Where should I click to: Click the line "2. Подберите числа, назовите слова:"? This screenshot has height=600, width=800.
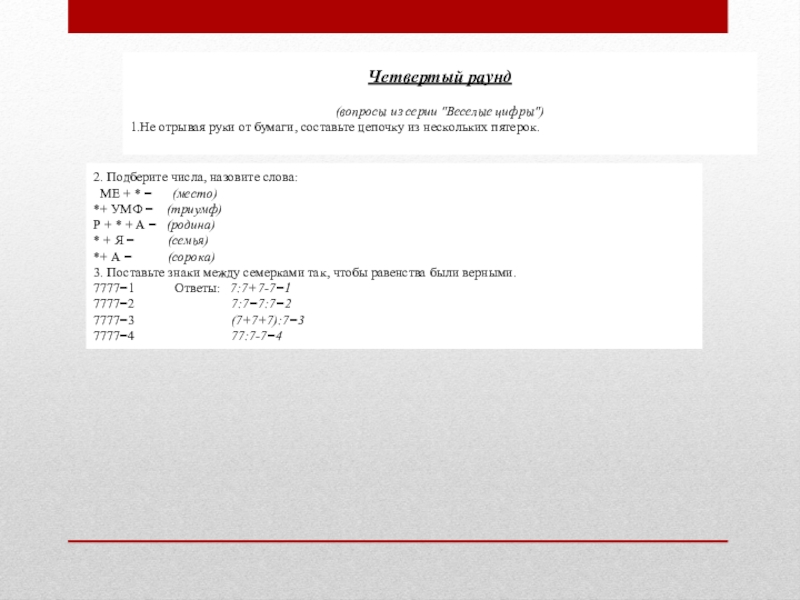(x=195, y=178)
